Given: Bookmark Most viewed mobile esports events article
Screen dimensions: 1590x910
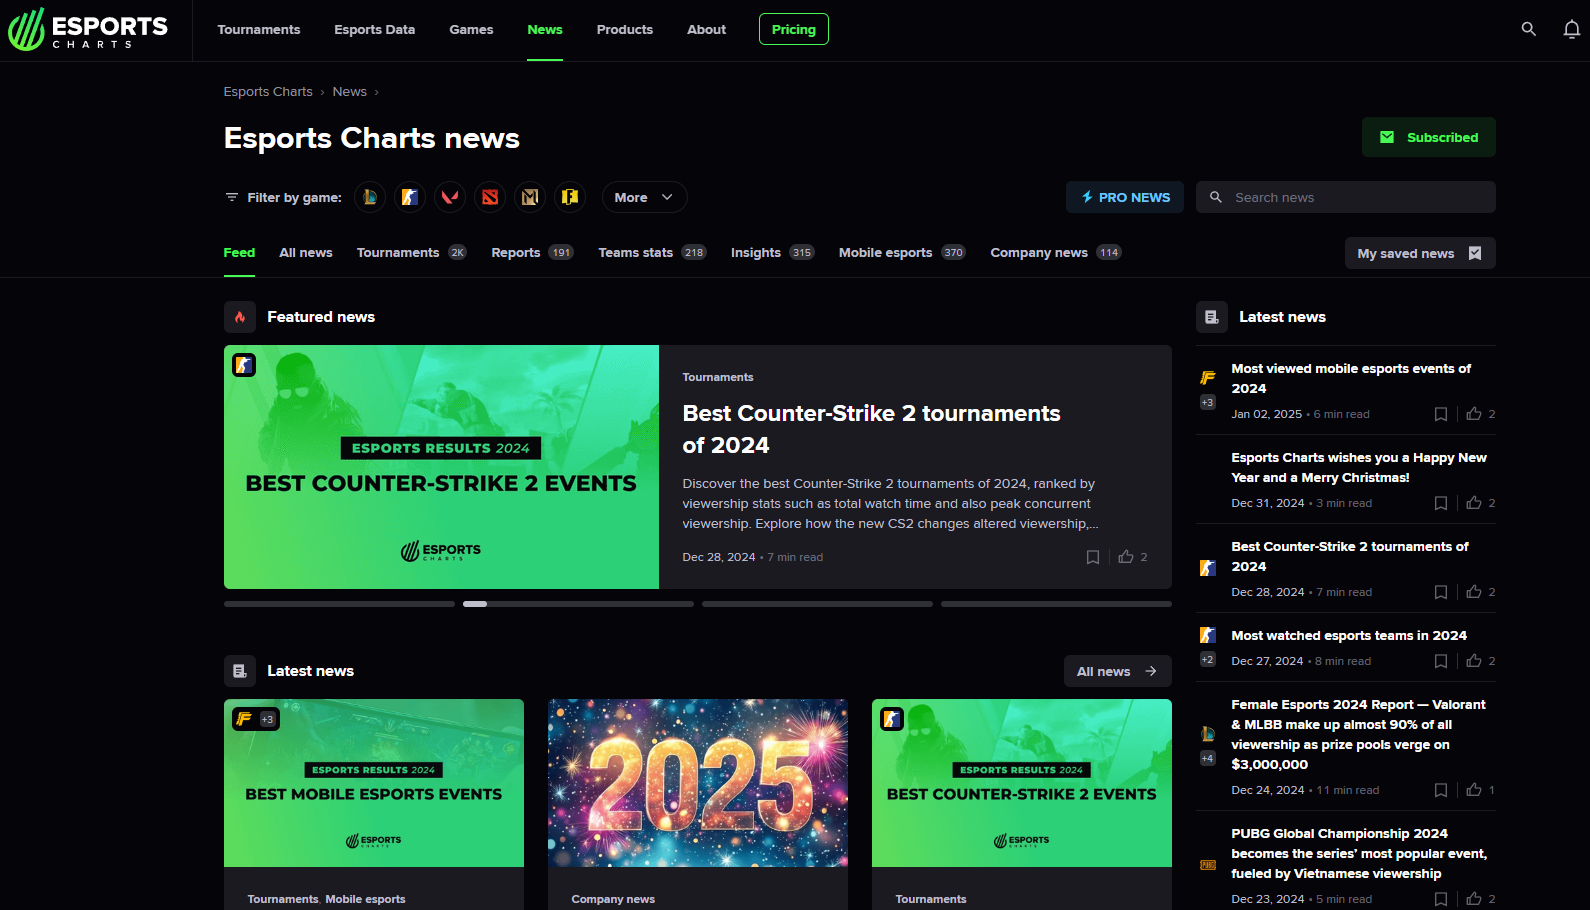Looking at the screenshot, I should pyautogui.click(x=1441, y=414).
